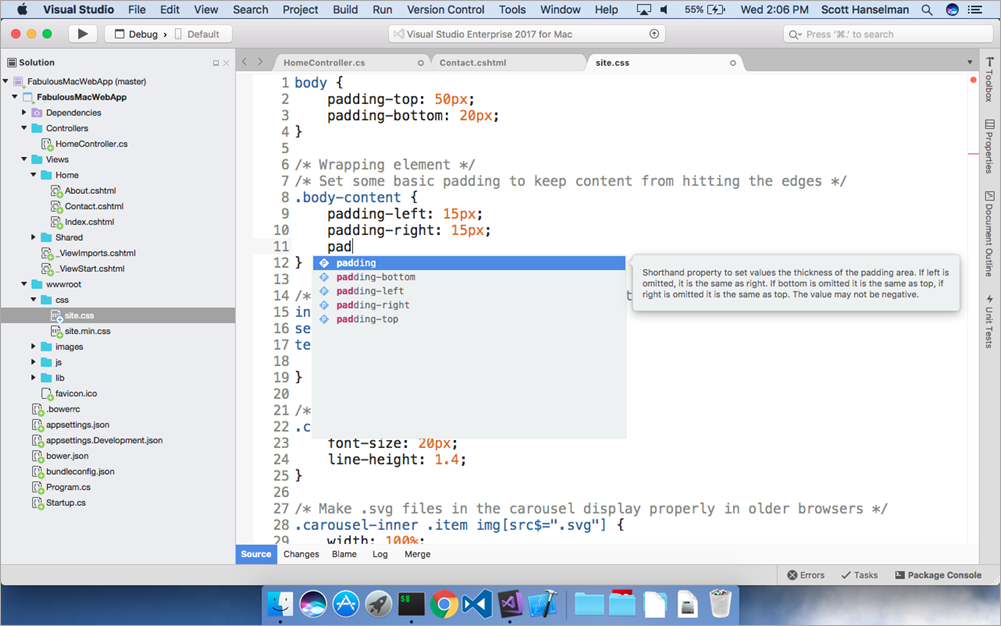Open the Version Control menu
Viewport: 1001px width, 626px height.
click(x=446, y=10)
